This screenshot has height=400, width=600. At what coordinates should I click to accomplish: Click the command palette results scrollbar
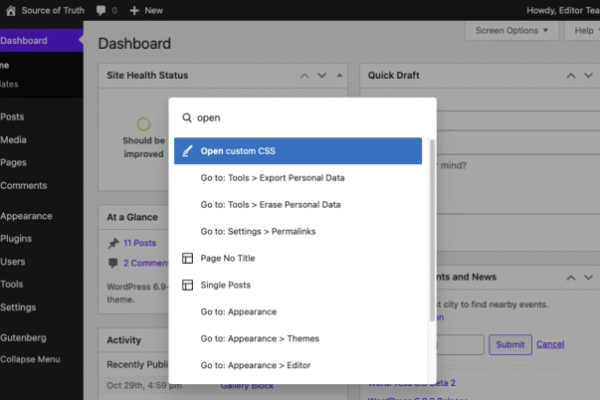pyautogui.click(x=432, y=230)
